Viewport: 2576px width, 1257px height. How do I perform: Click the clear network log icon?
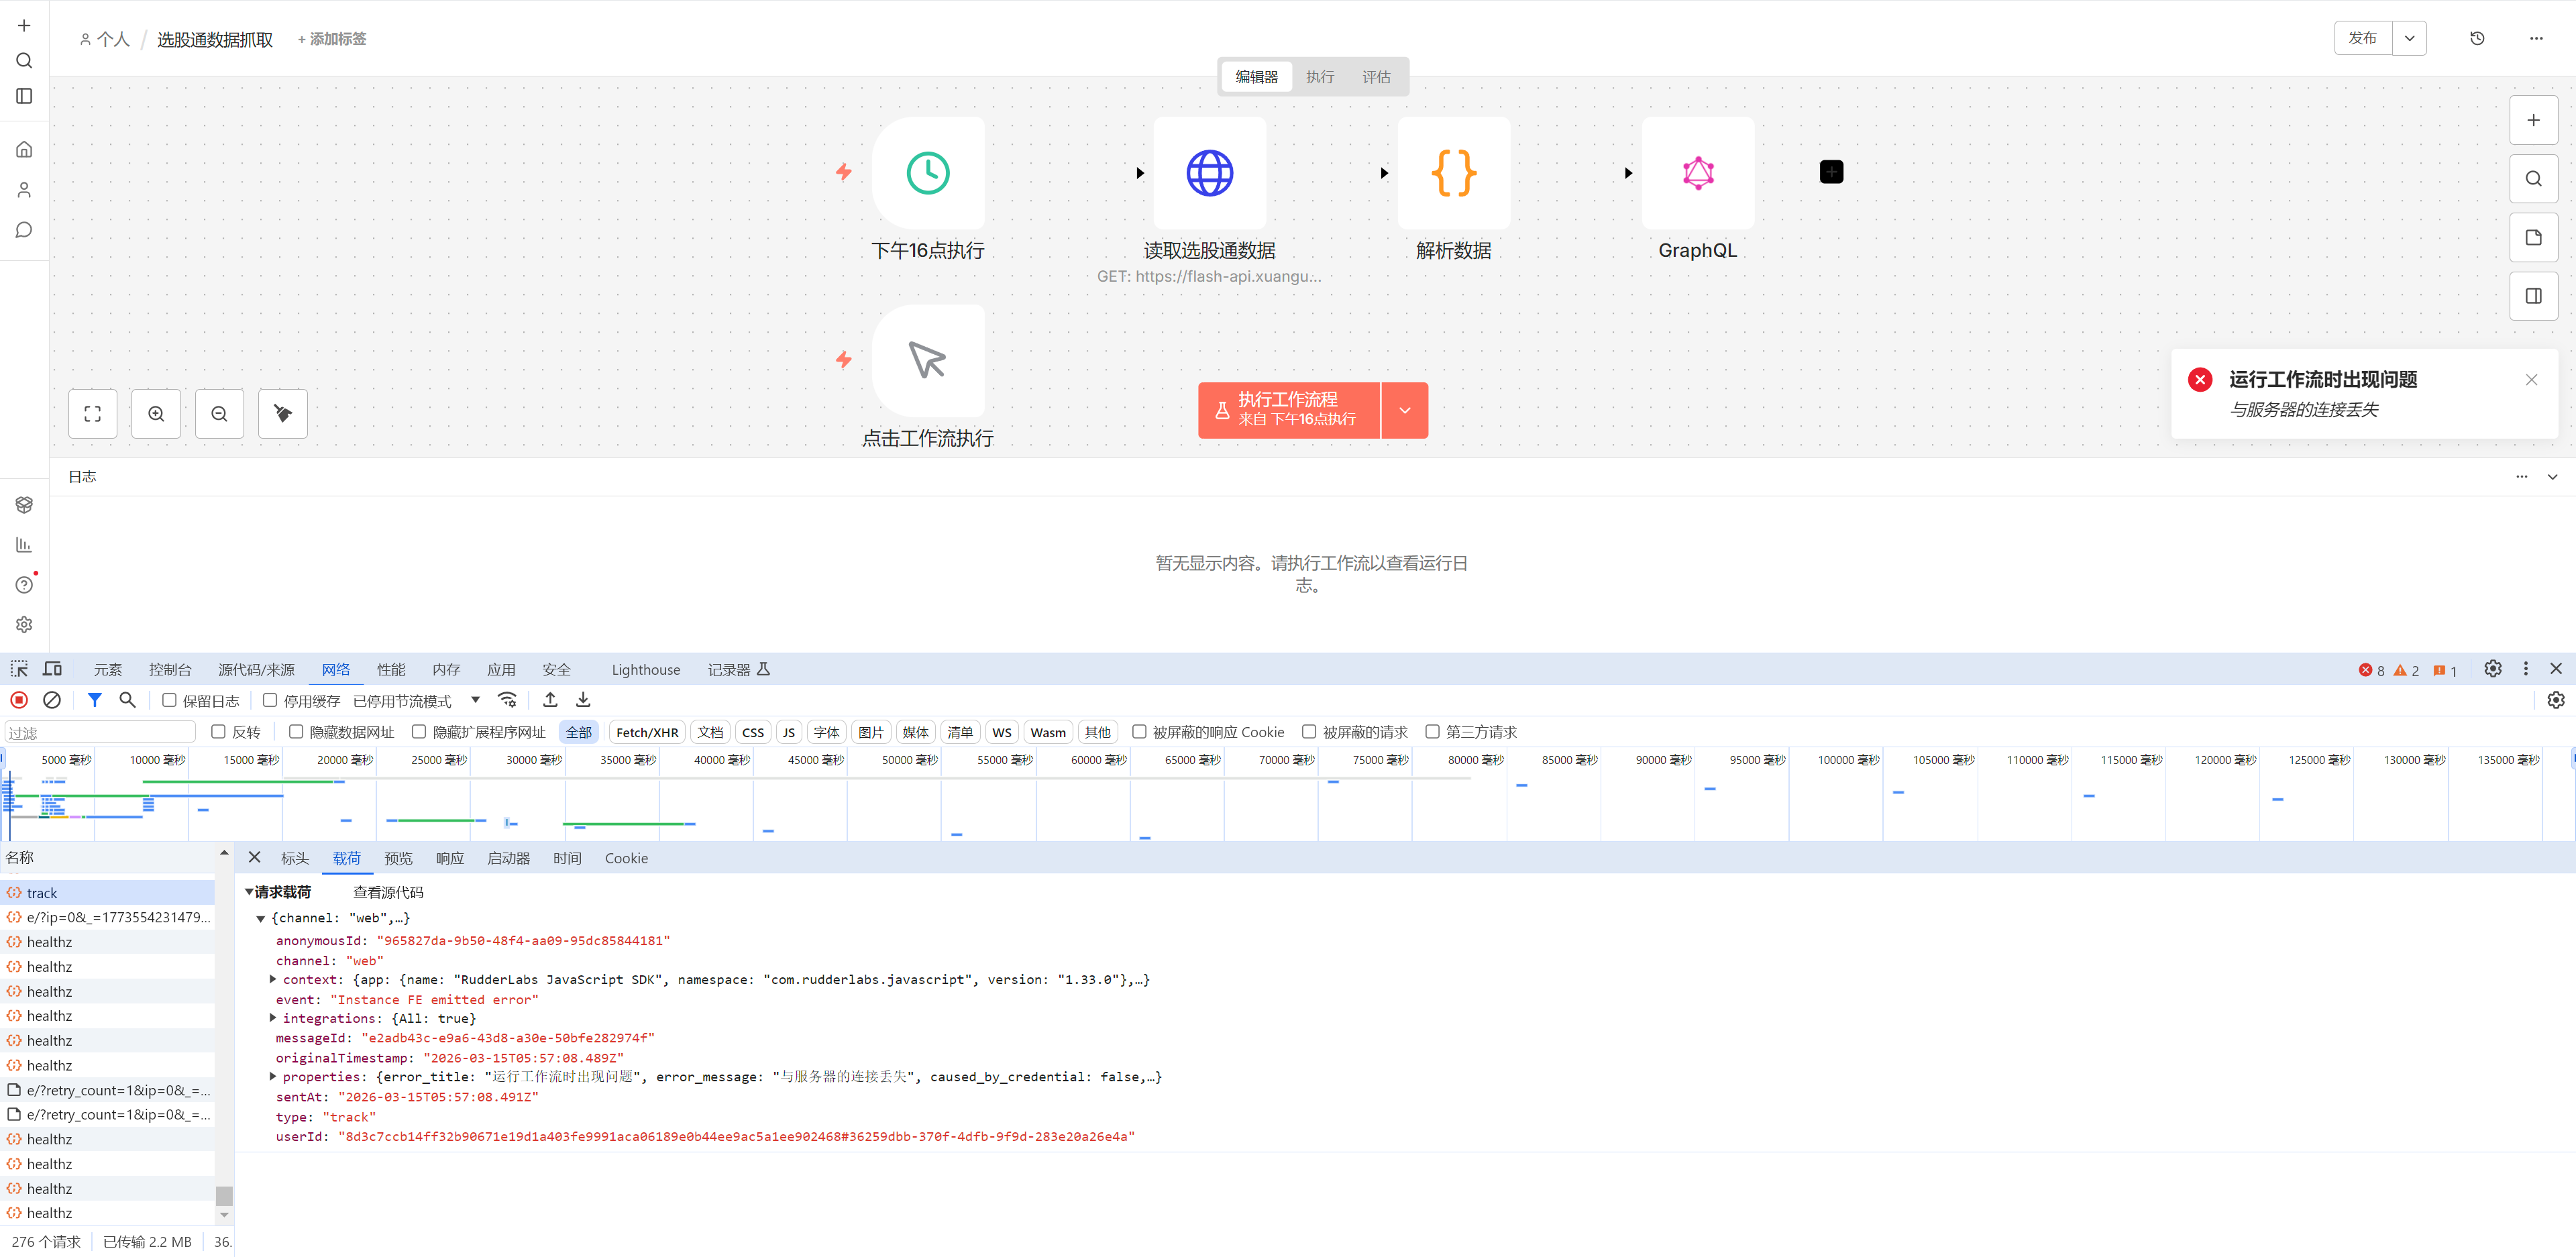click(52, 700)
